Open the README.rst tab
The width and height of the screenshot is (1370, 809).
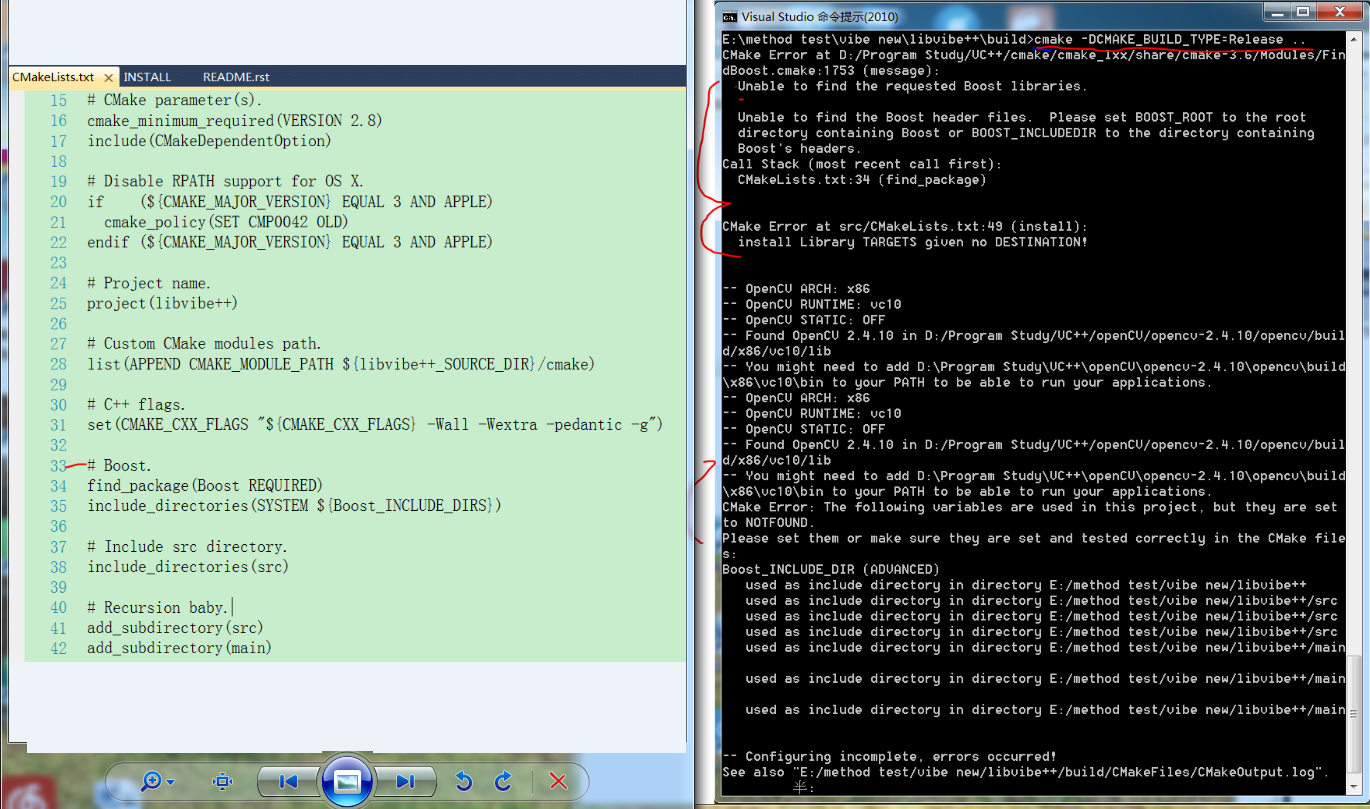pos(236,77)
